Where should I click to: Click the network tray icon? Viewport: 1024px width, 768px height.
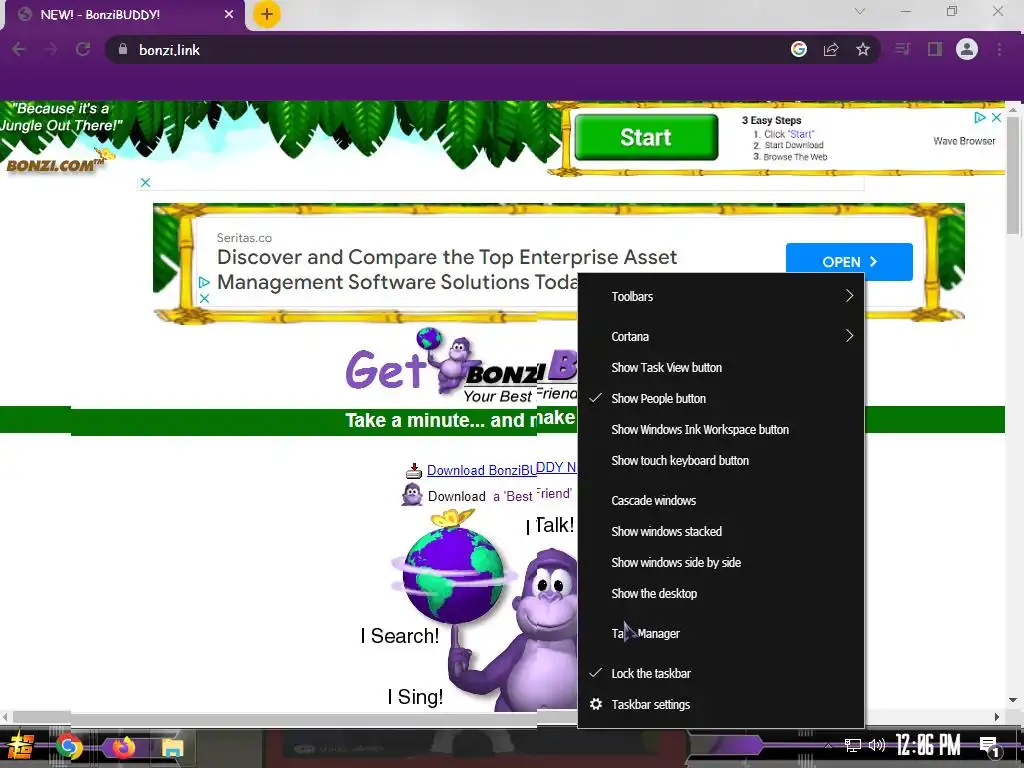[x=852, y=745]
